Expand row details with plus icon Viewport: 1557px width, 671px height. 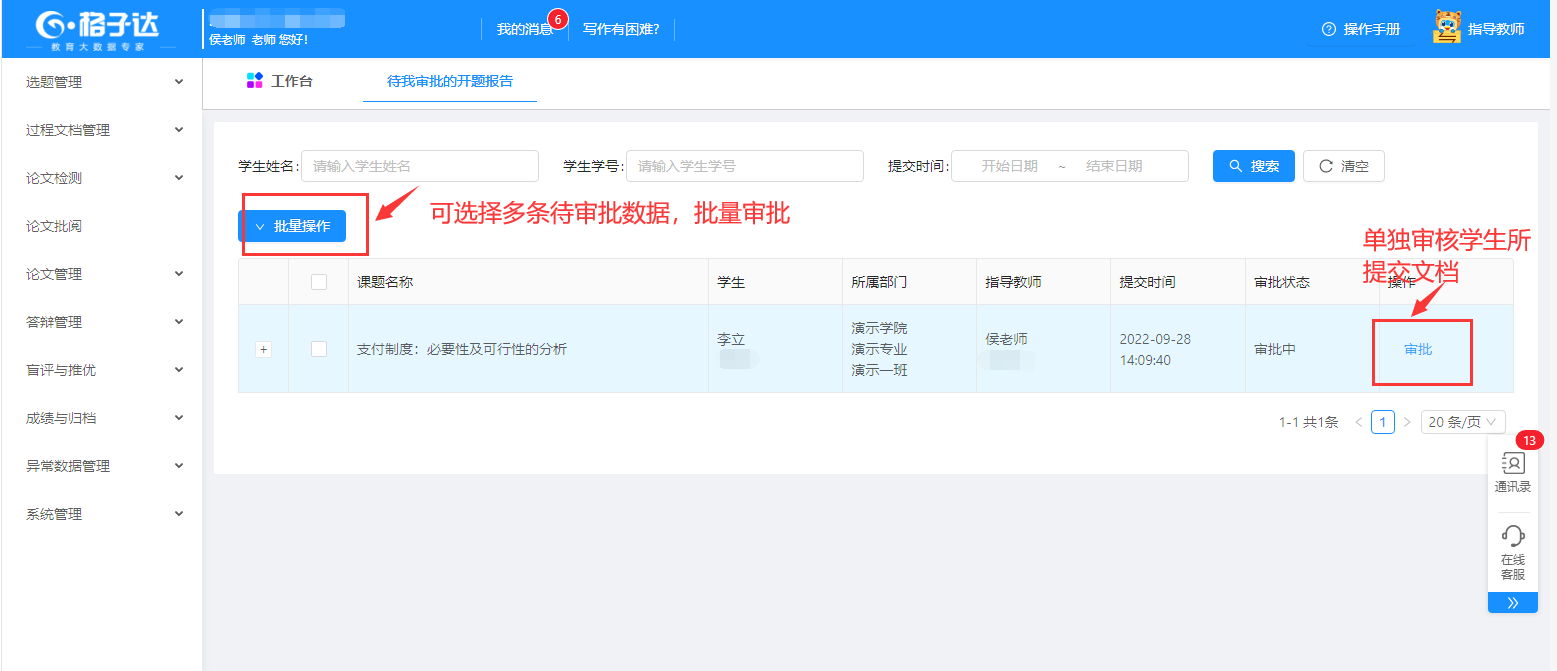tap(264, 349)
